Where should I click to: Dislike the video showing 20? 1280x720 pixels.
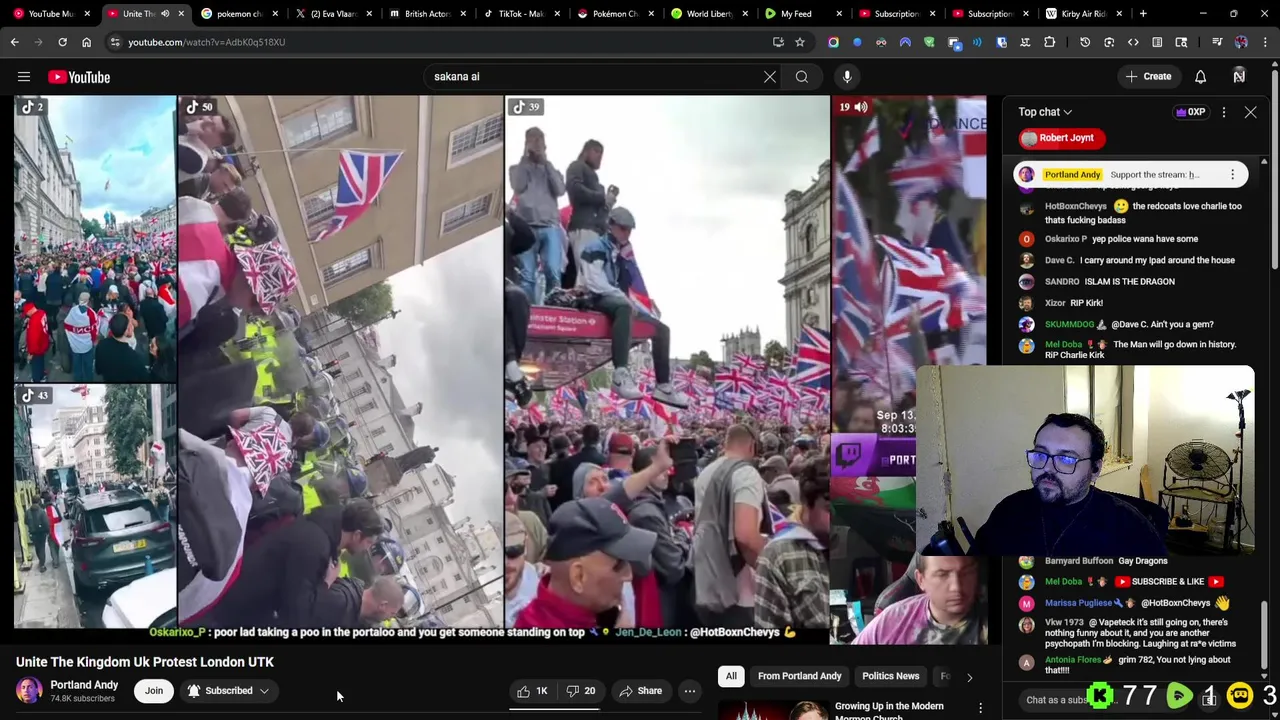click(x=581, y=691)
